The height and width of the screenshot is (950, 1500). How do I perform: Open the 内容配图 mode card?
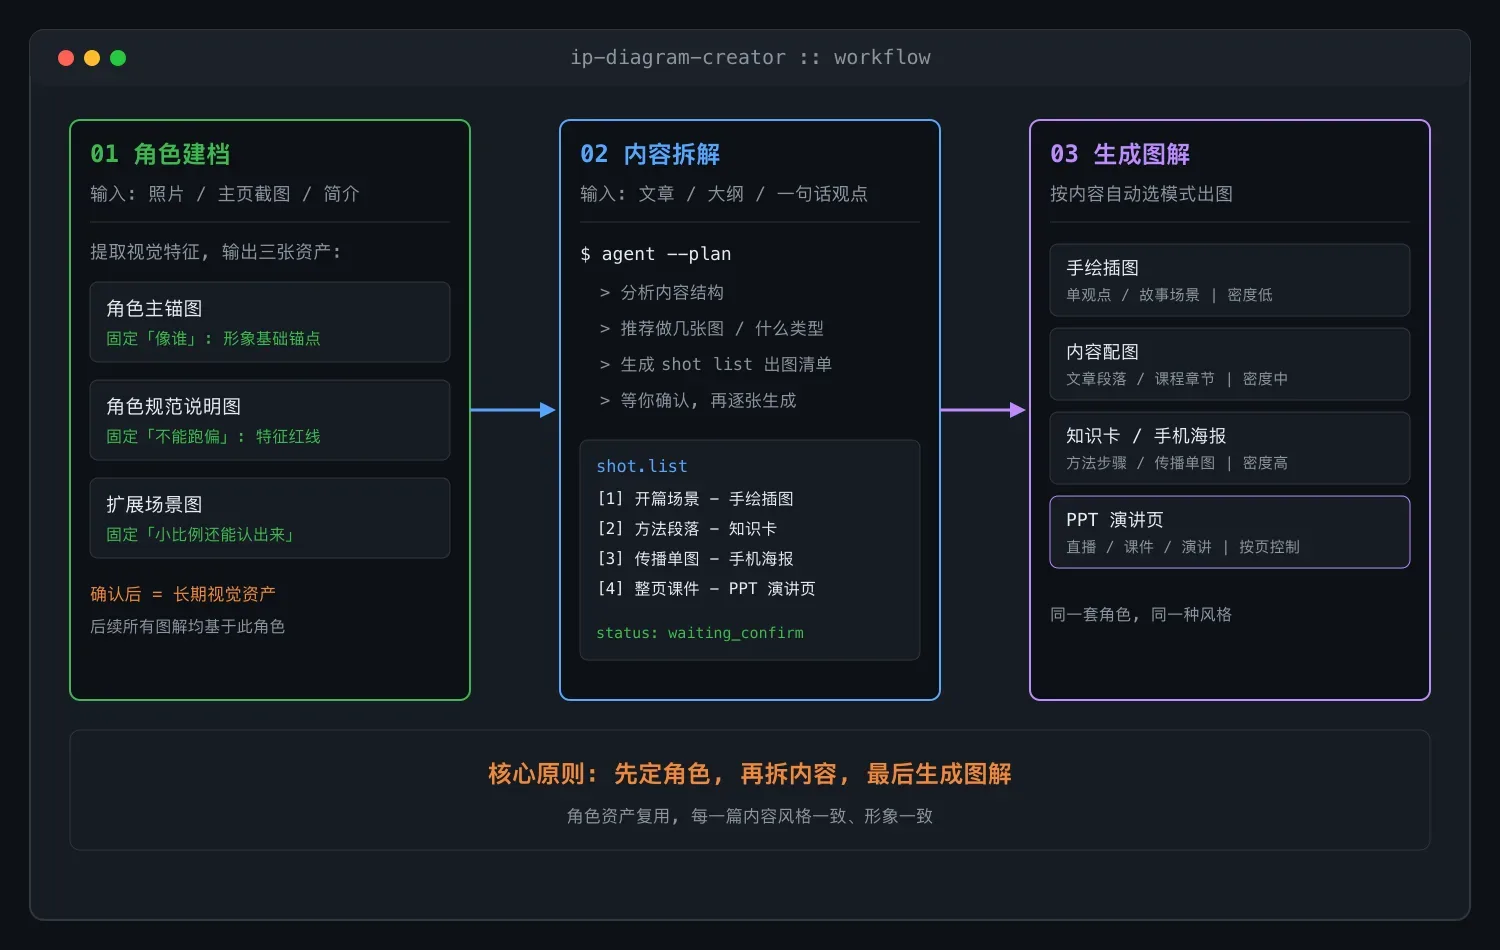[x=1230, y=364]
